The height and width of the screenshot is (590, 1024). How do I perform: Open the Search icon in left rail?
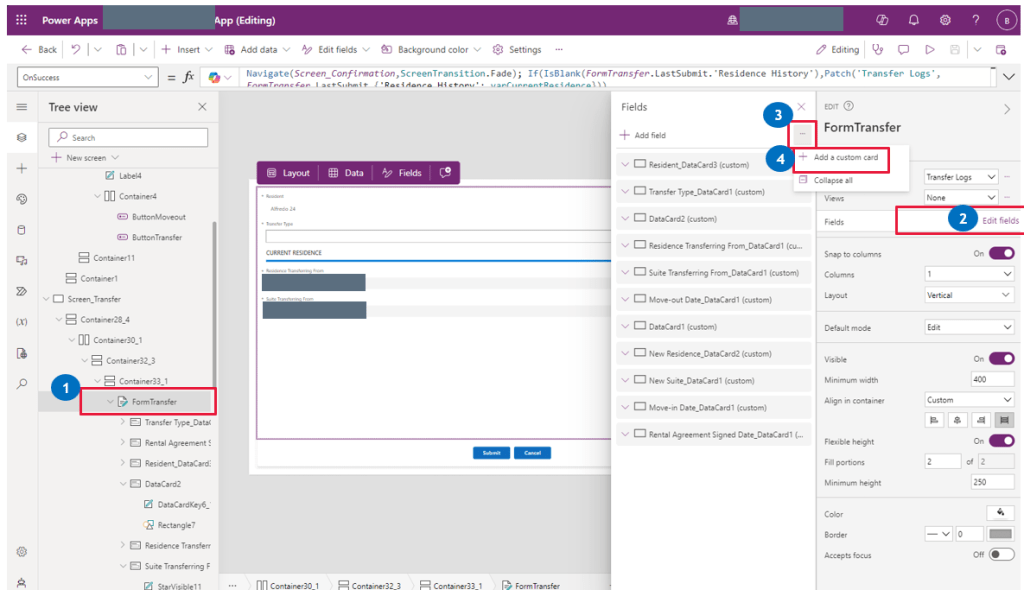pos(22,384)
